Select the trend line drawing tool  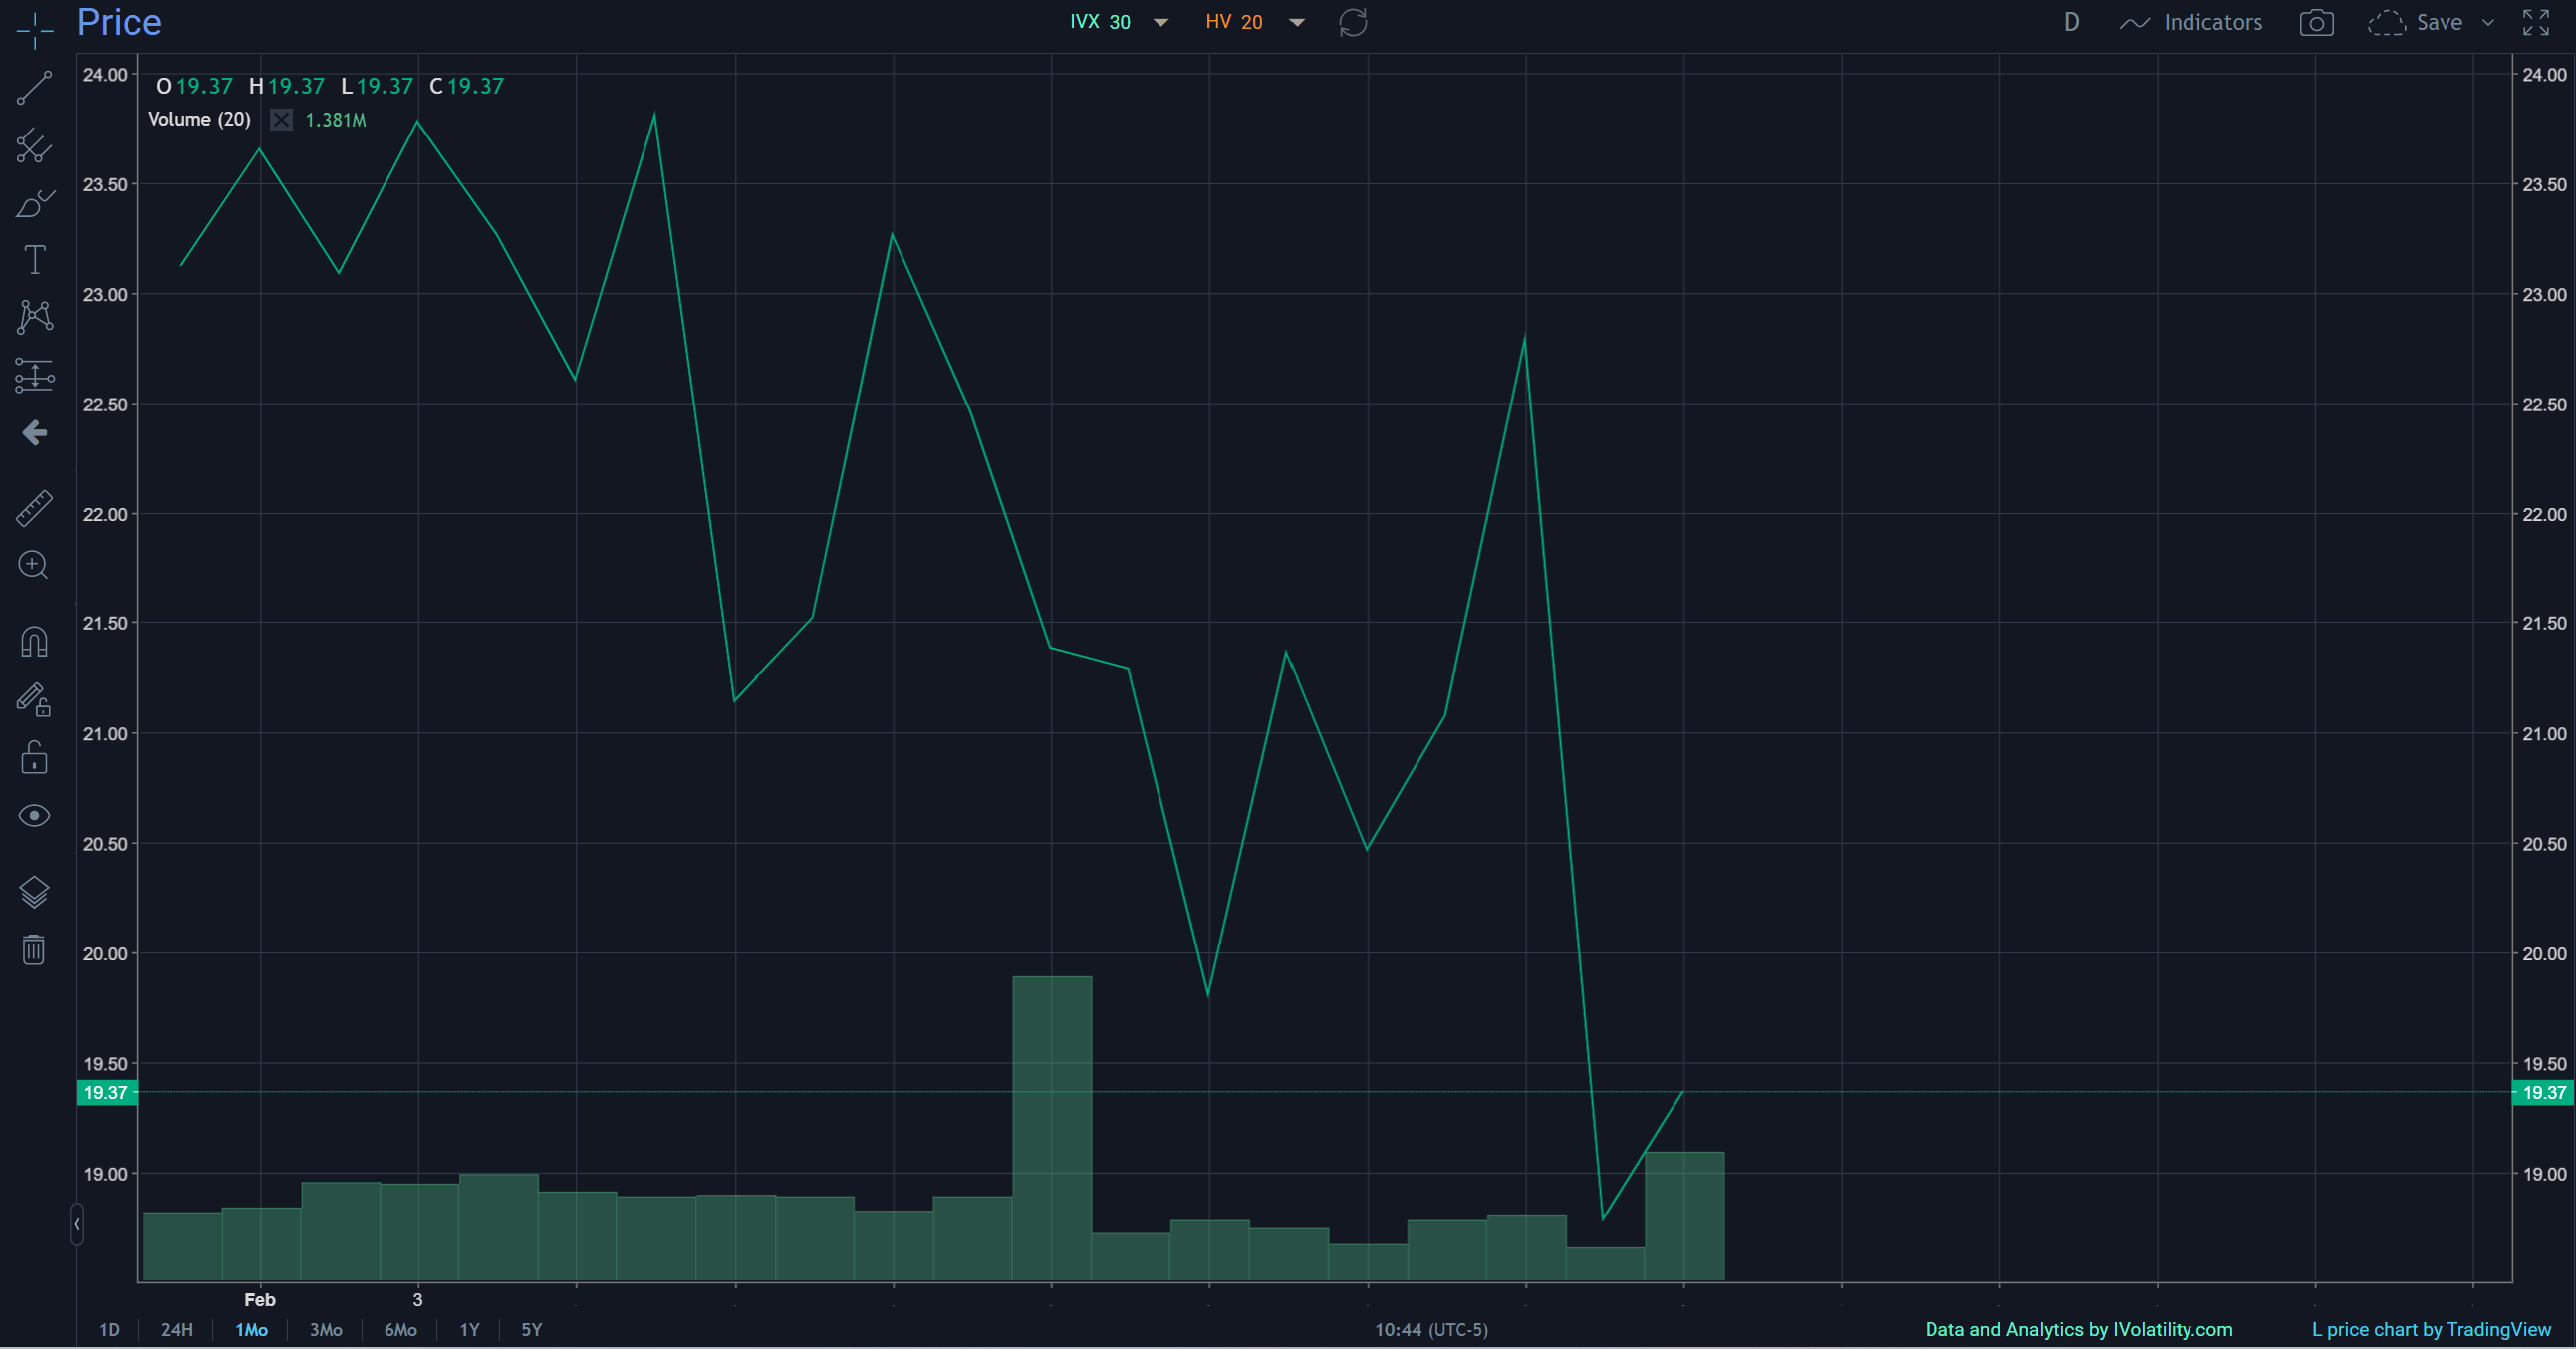pos(34,88)
